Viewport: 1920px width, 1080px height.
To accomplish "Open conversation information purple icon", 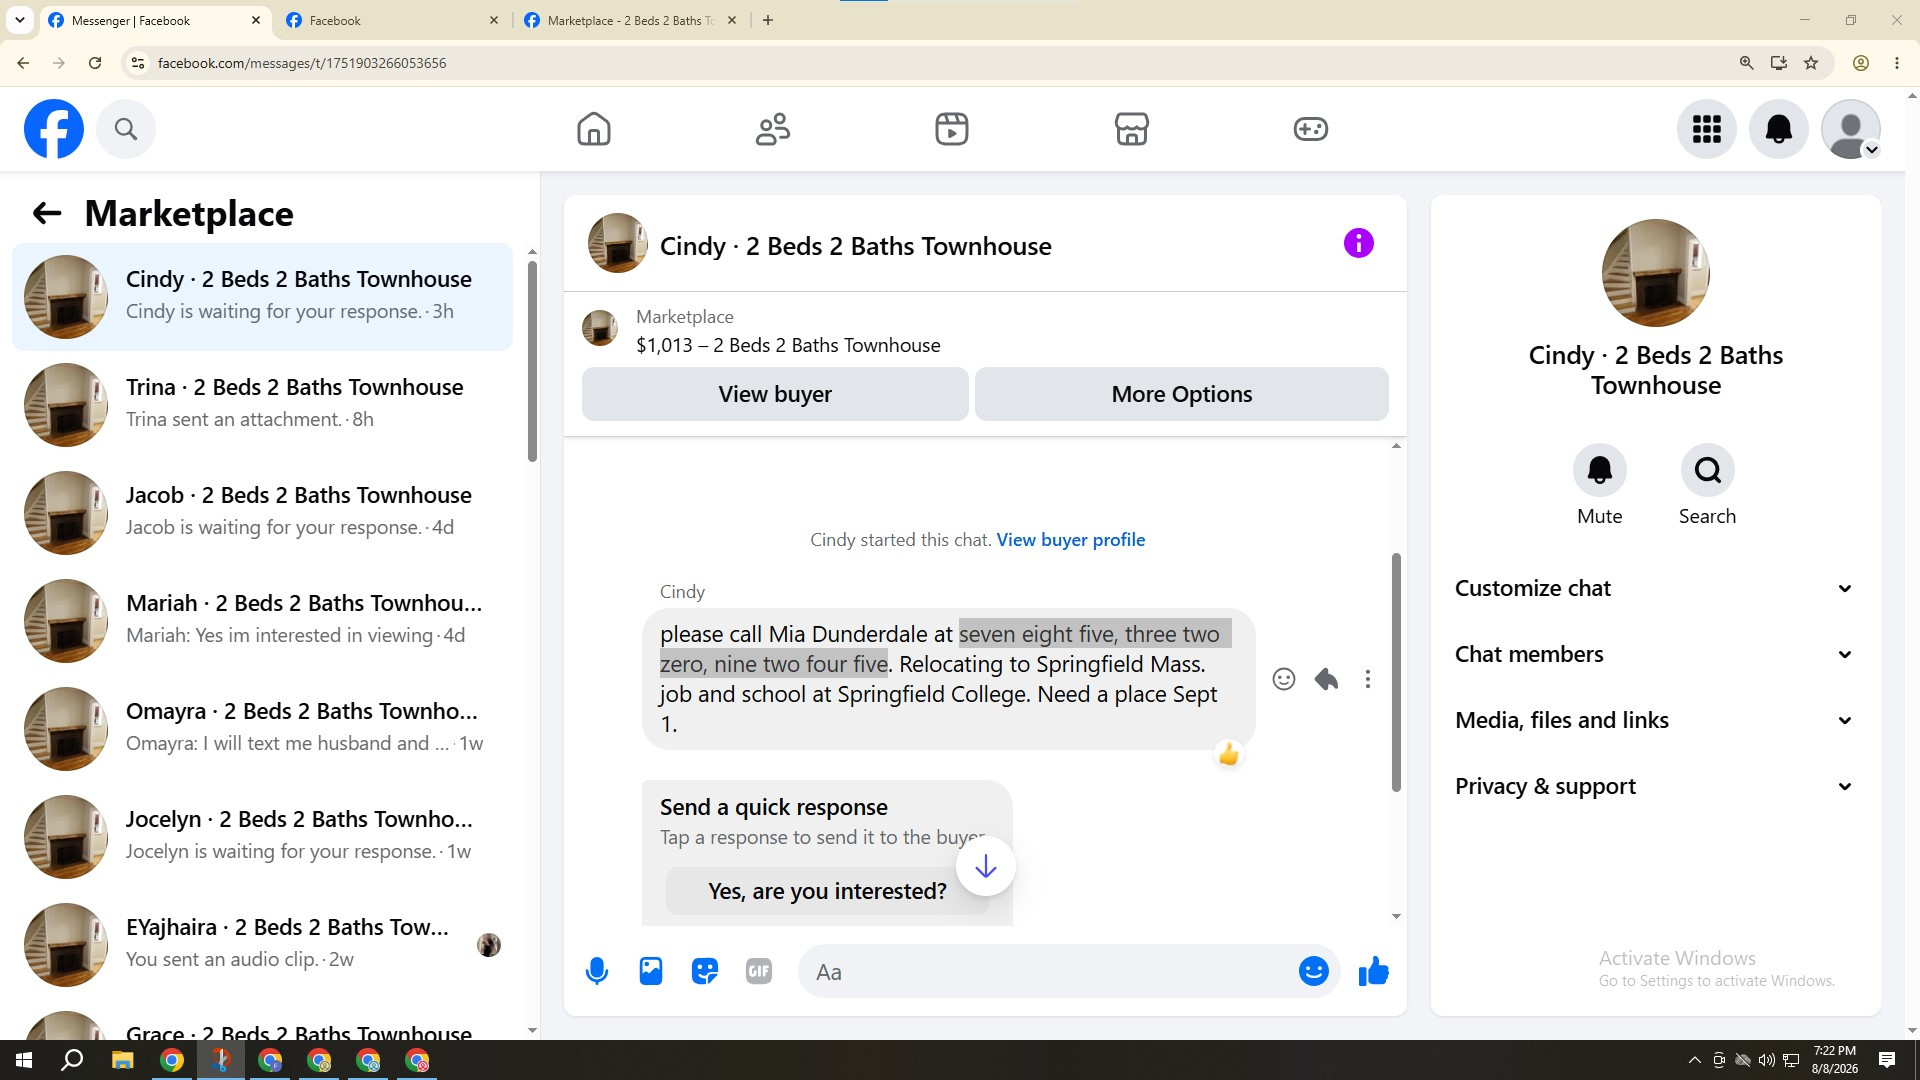I will [1358, 243].
